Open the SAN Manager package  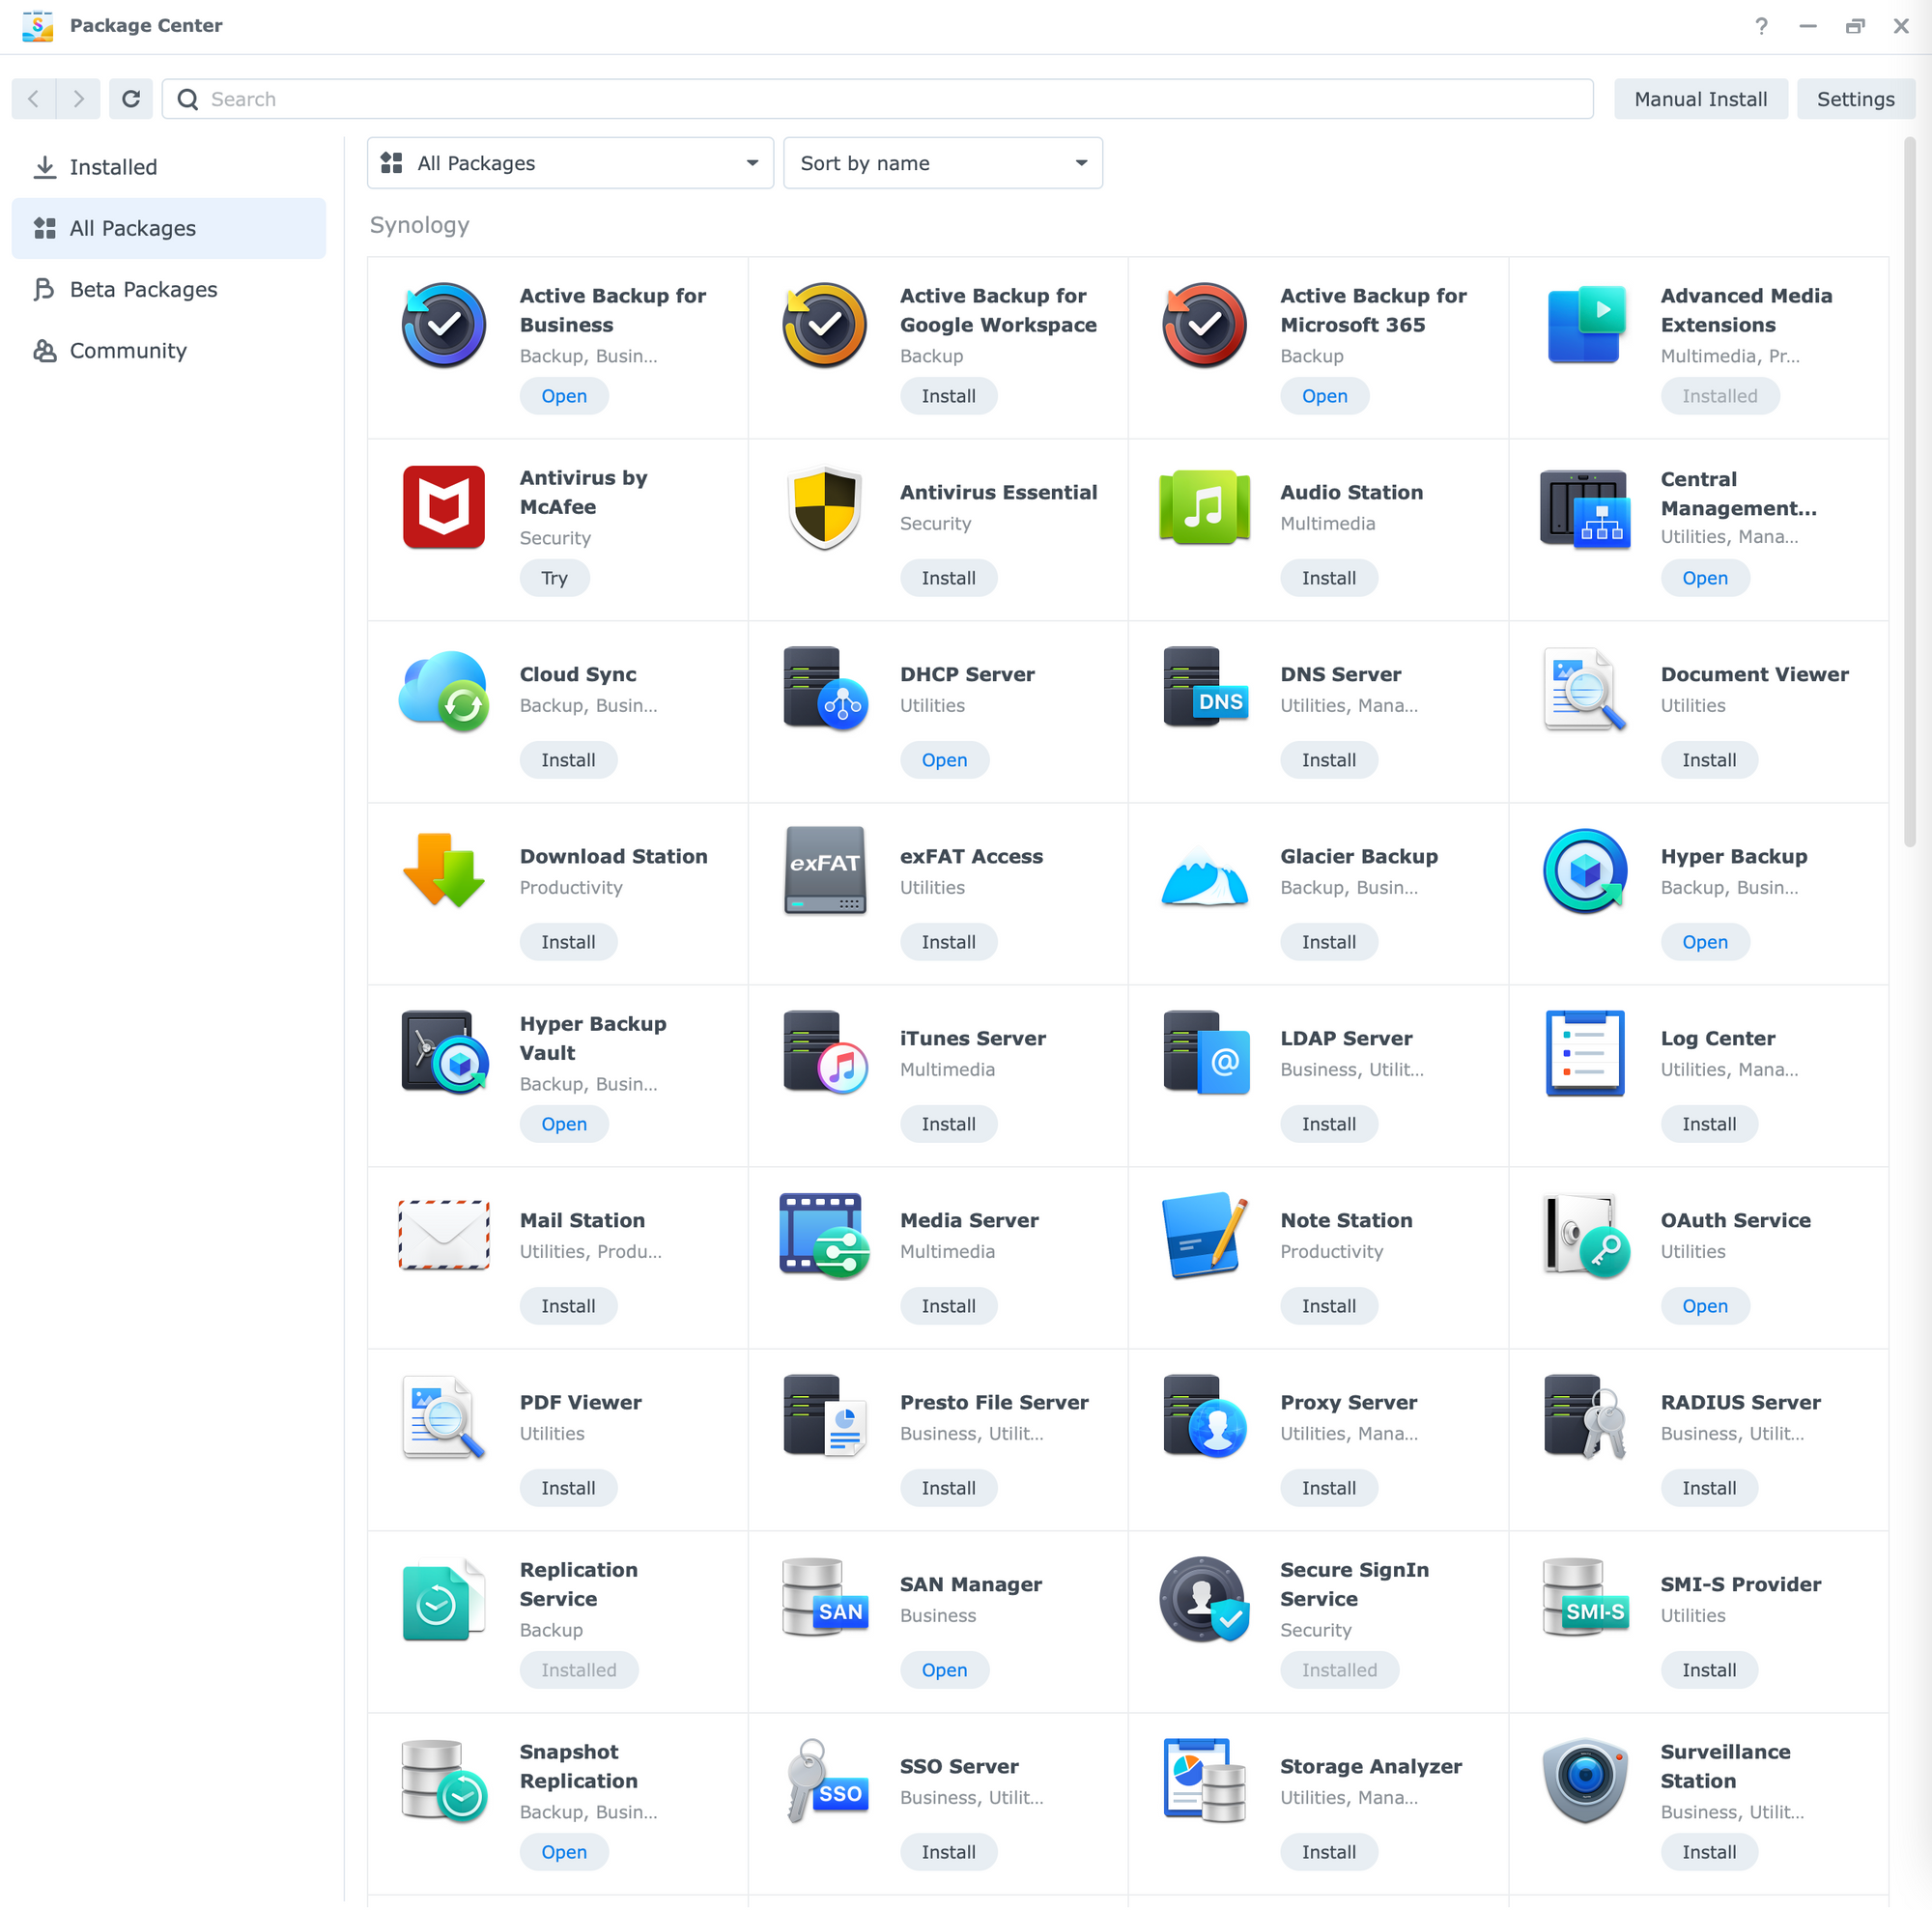tap(944, 1670)
